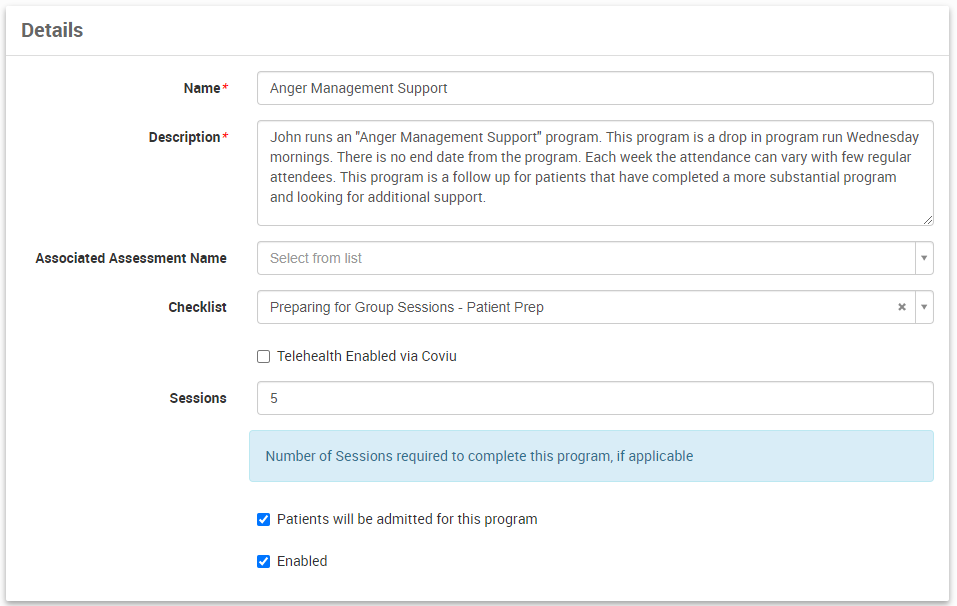Click the 'Description' field label text
Screen dimensions: 957x606
tap(184, 137)
